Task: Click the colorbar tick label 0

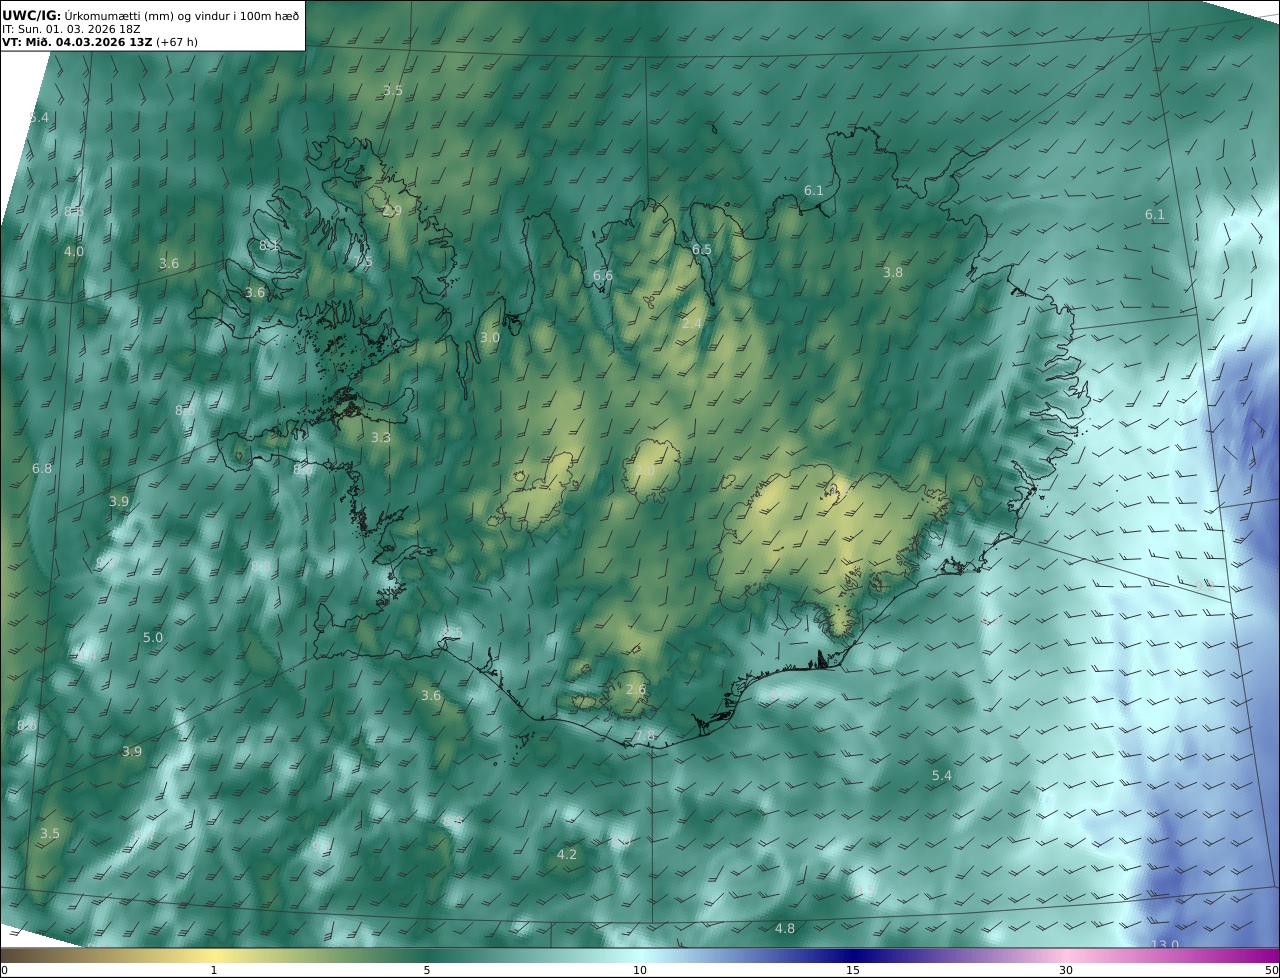Action: pos(4,970)
